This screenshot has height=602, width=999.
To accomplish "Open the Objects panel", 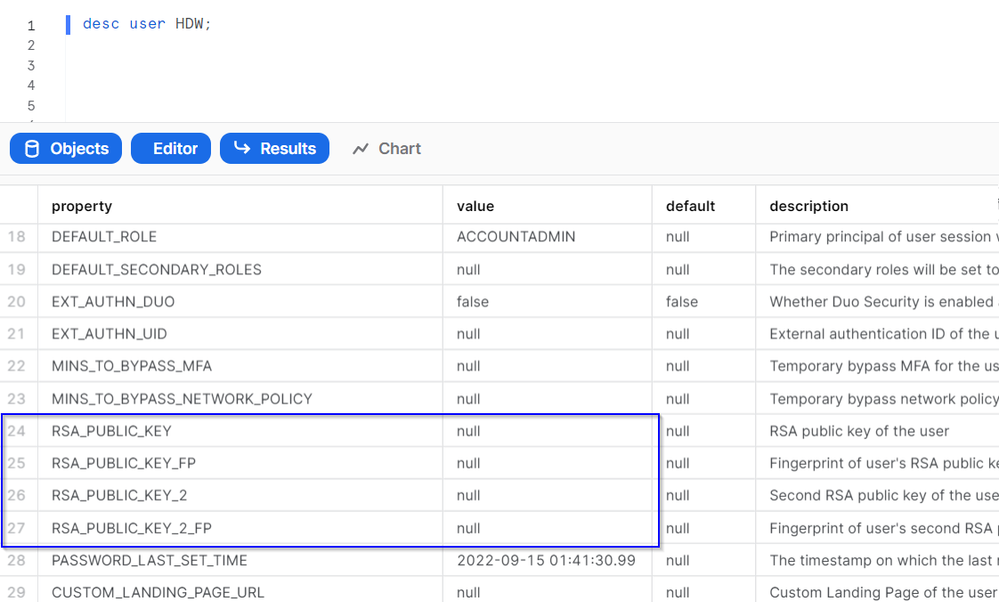I will point(66,149).
